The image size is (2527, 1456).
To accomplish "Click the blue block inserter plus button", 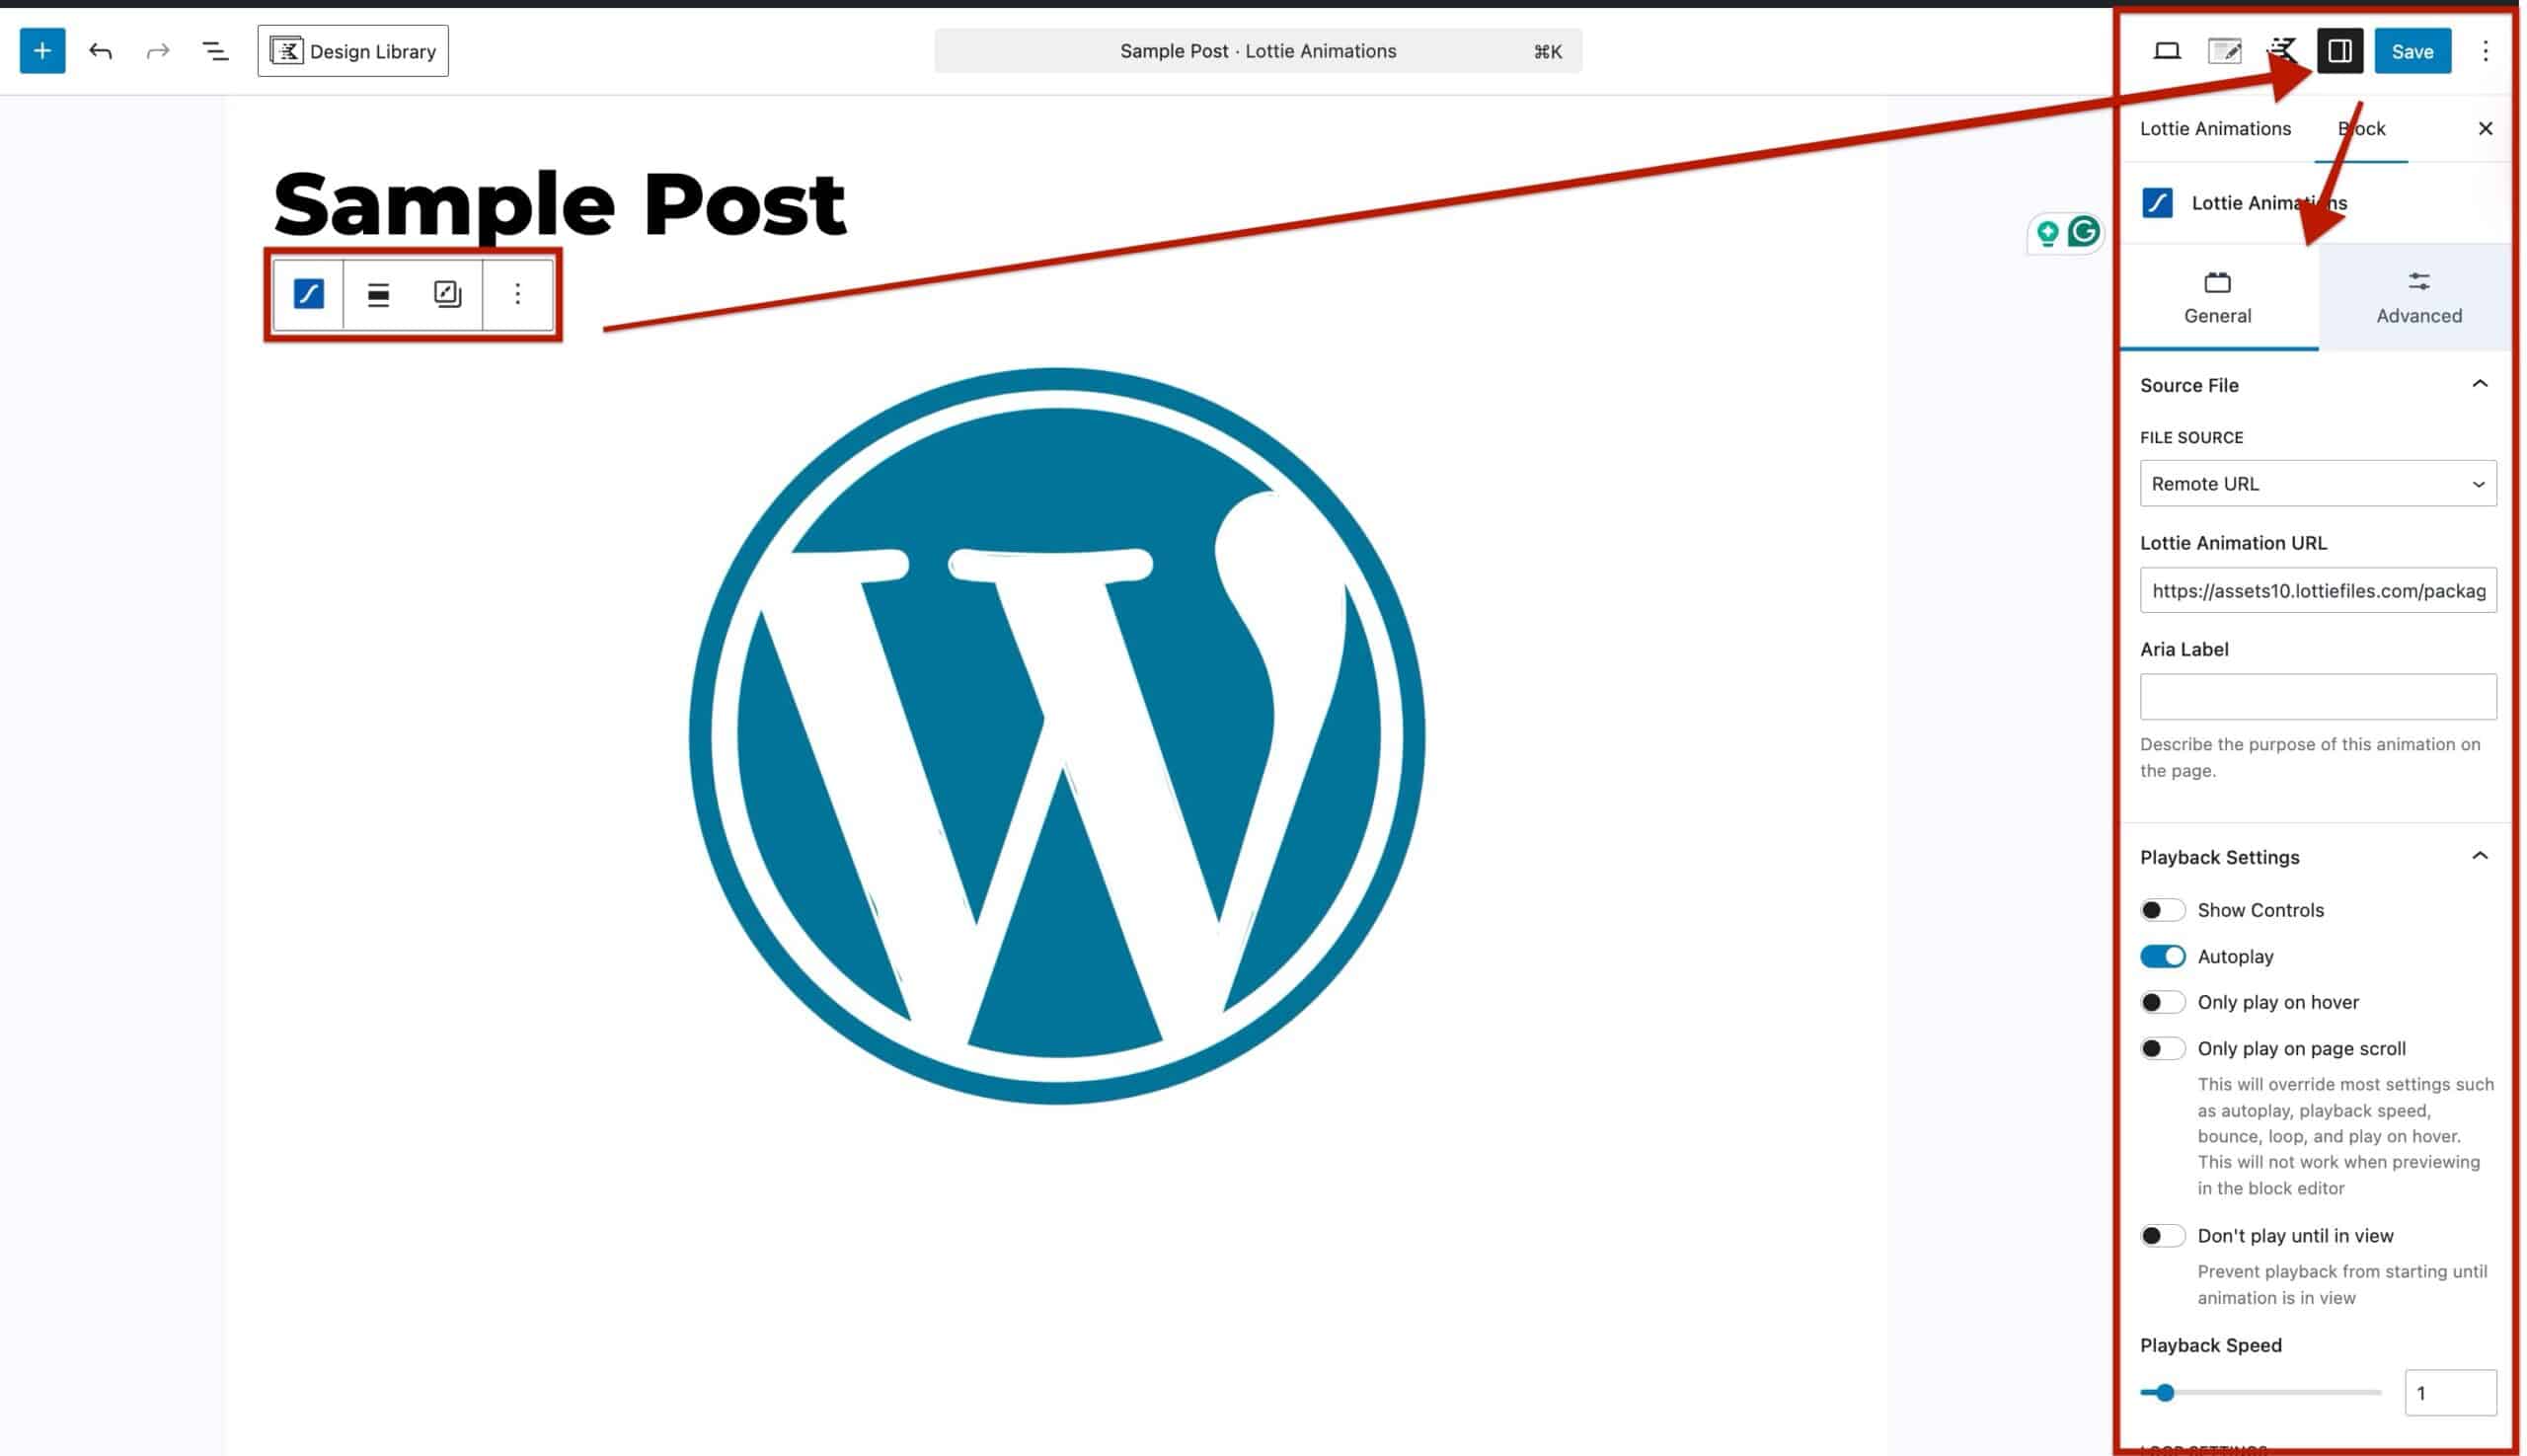I will point(42,51).
